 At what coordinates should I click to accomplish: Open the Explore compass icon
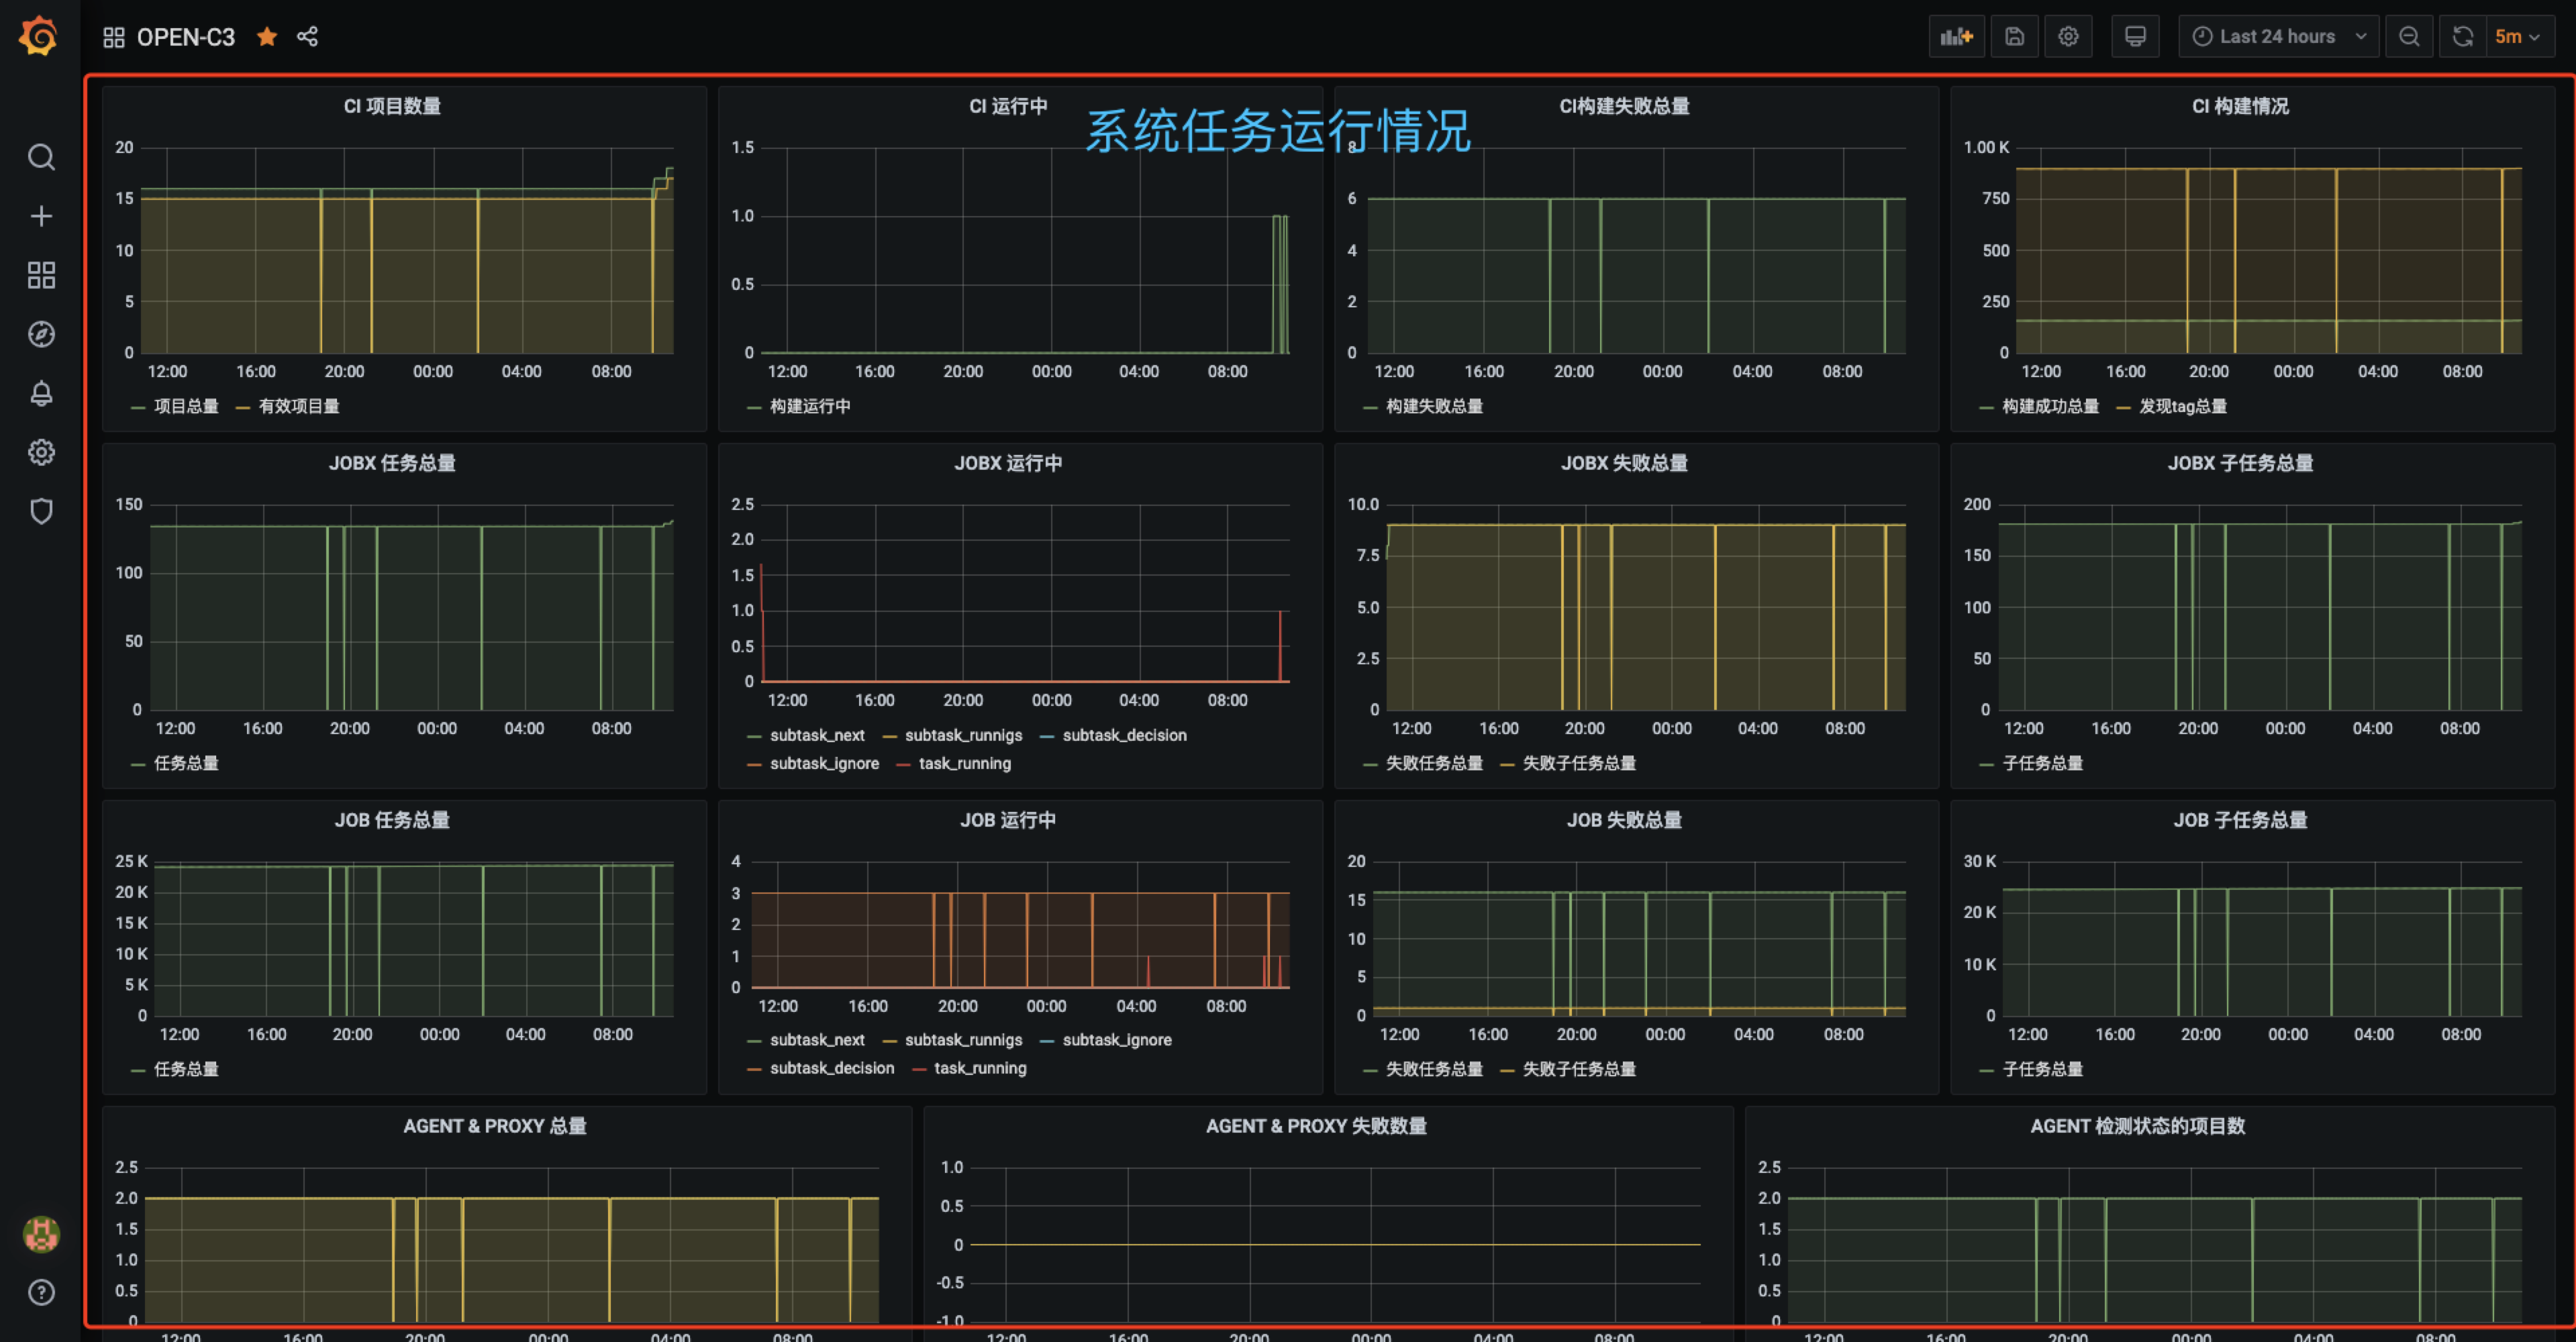[41, 334]
